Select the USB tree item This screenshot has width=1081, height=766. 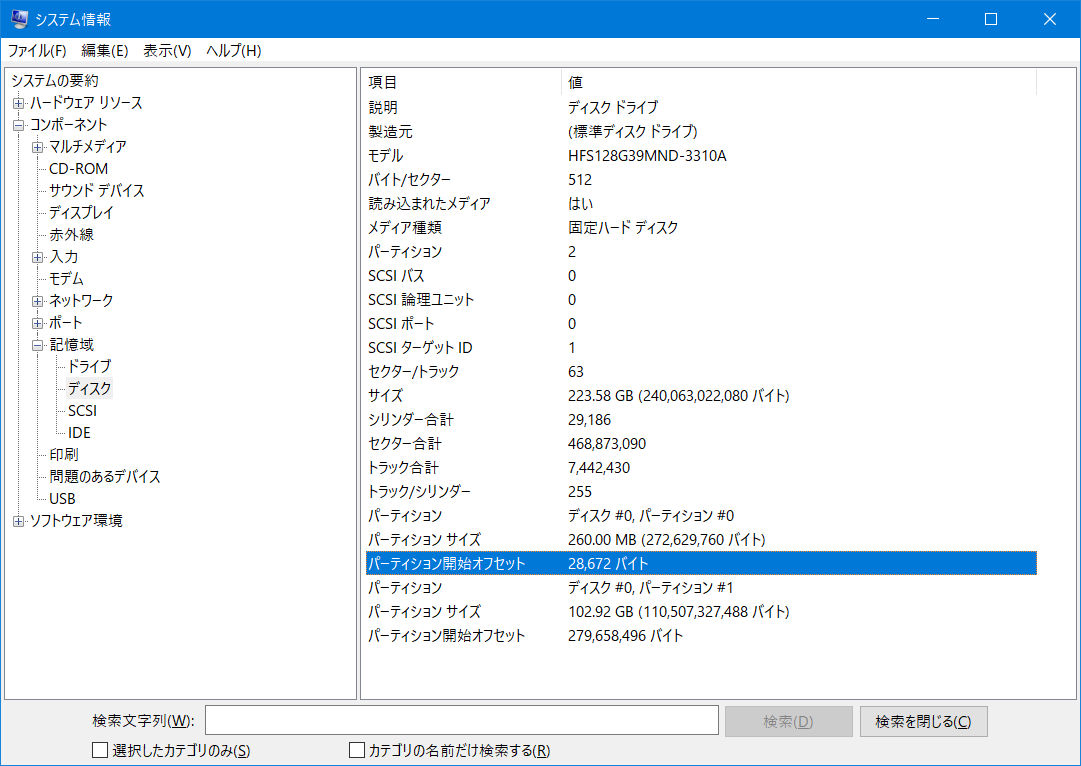62,499
